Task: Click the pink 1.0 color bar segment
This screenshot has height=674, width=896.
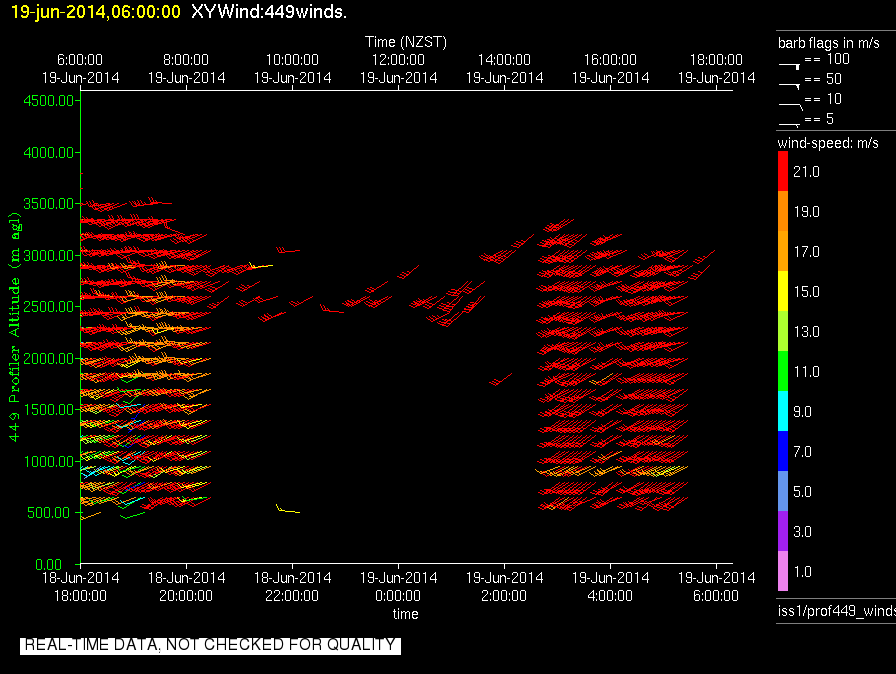Action: tap(783, 571)
